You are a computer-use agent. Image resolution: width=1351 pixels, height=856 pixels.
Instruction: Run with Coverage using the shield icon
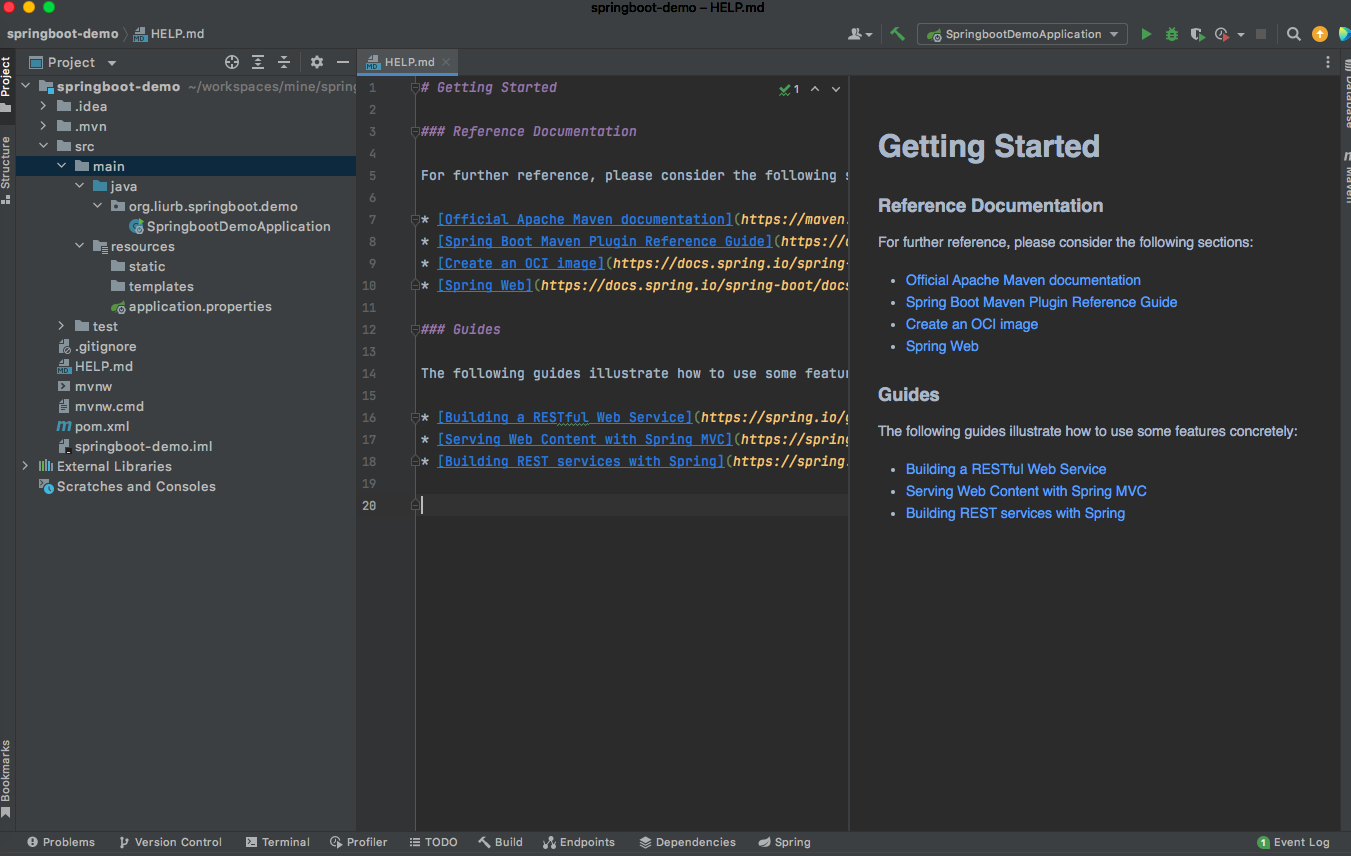[x=1197, y=34]
